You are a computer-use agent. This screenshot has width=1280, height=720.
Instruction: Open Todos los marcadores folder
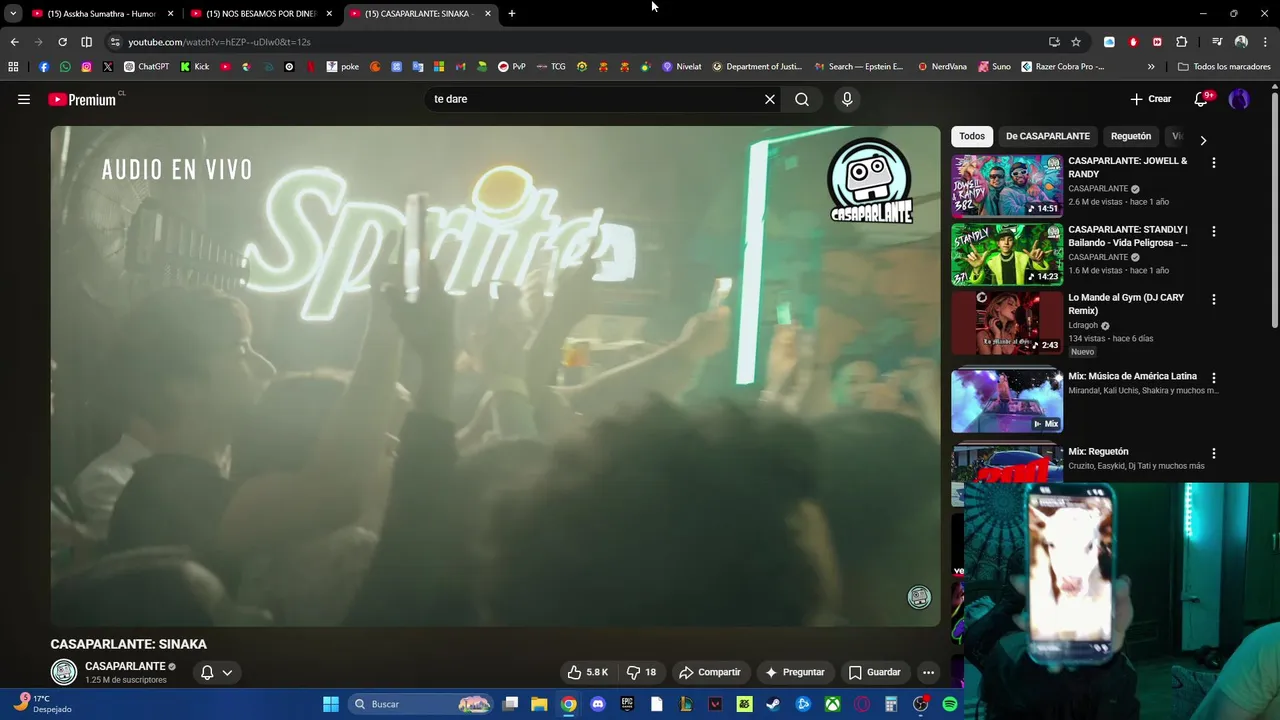click(1225, 67)
